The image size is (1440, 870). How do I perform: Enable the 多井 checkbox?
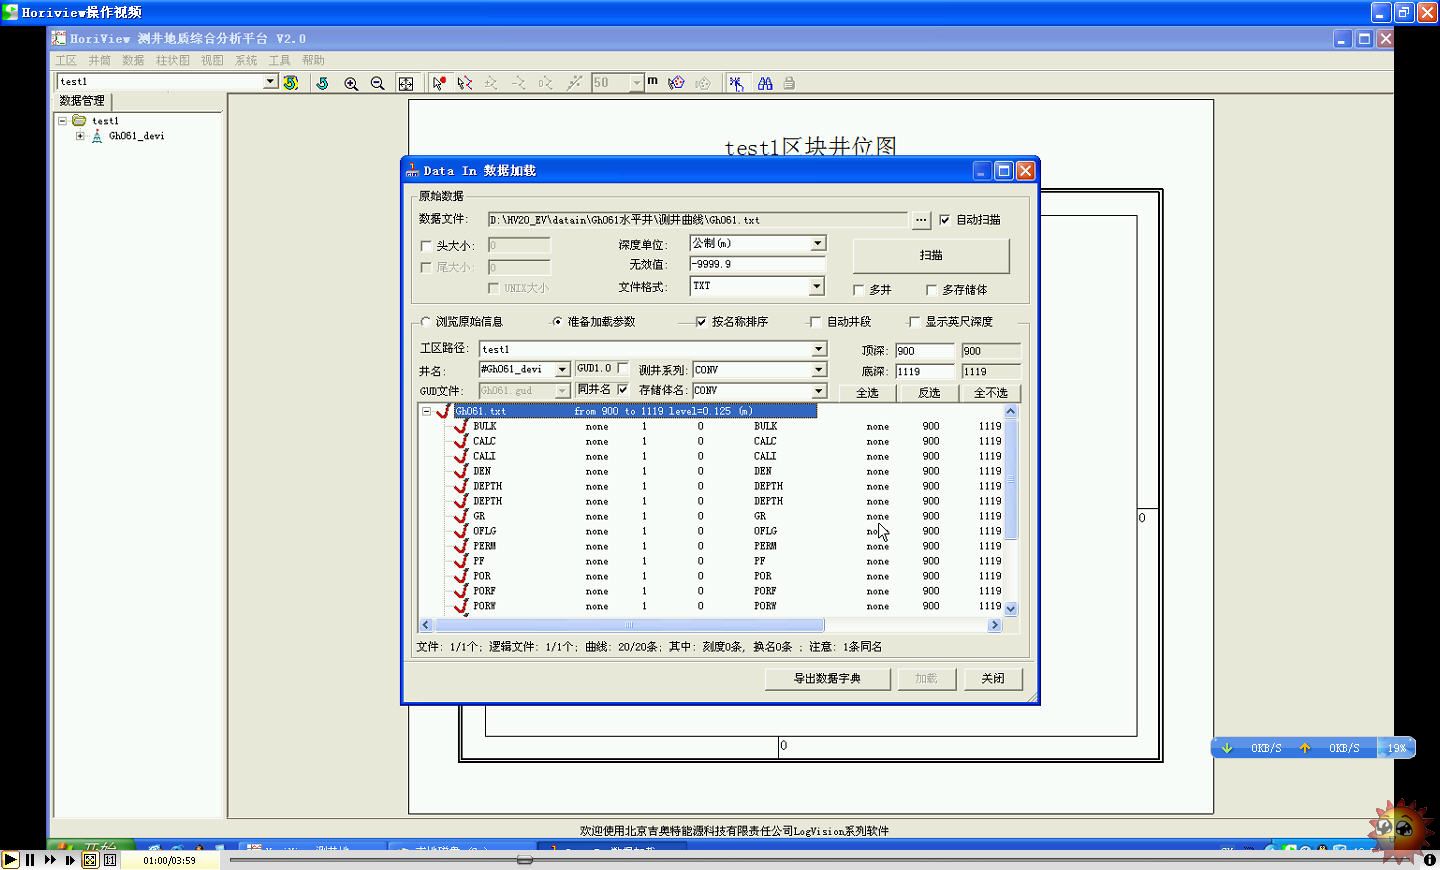[859, 290]
